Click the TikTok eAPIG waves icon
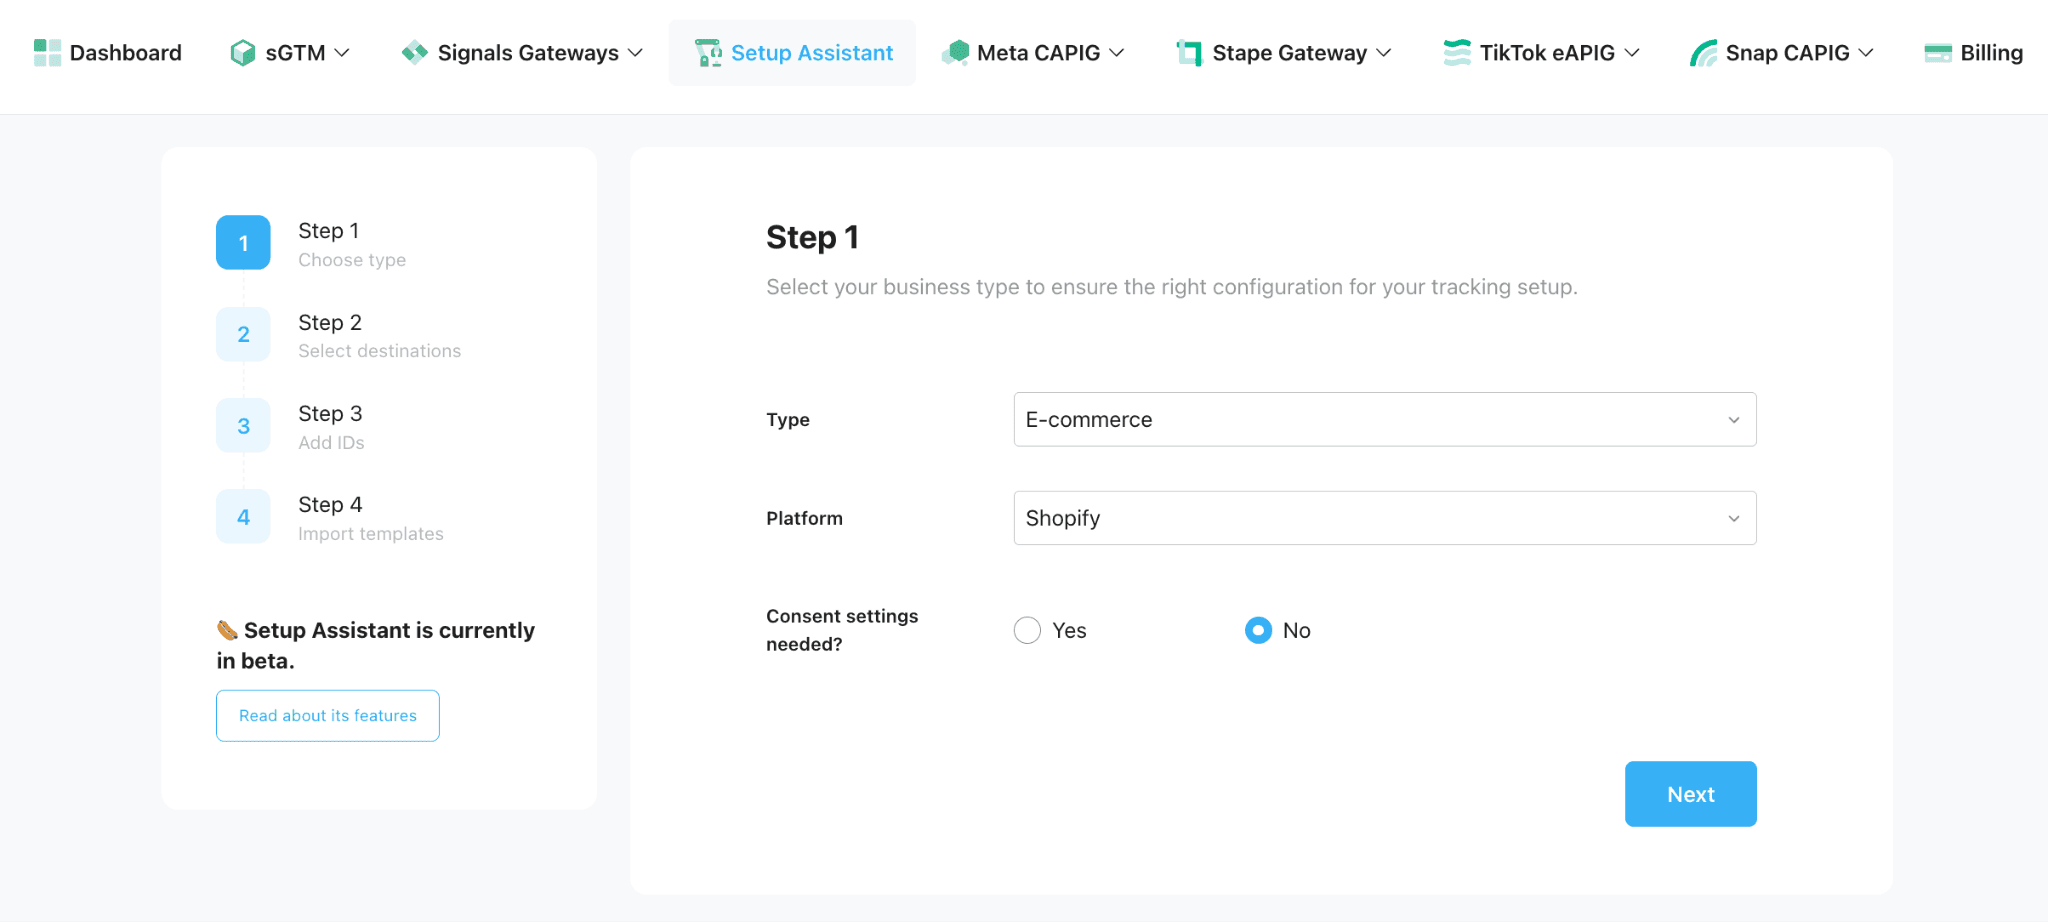The image size is (2048, 922). (x=1457, y=52)
